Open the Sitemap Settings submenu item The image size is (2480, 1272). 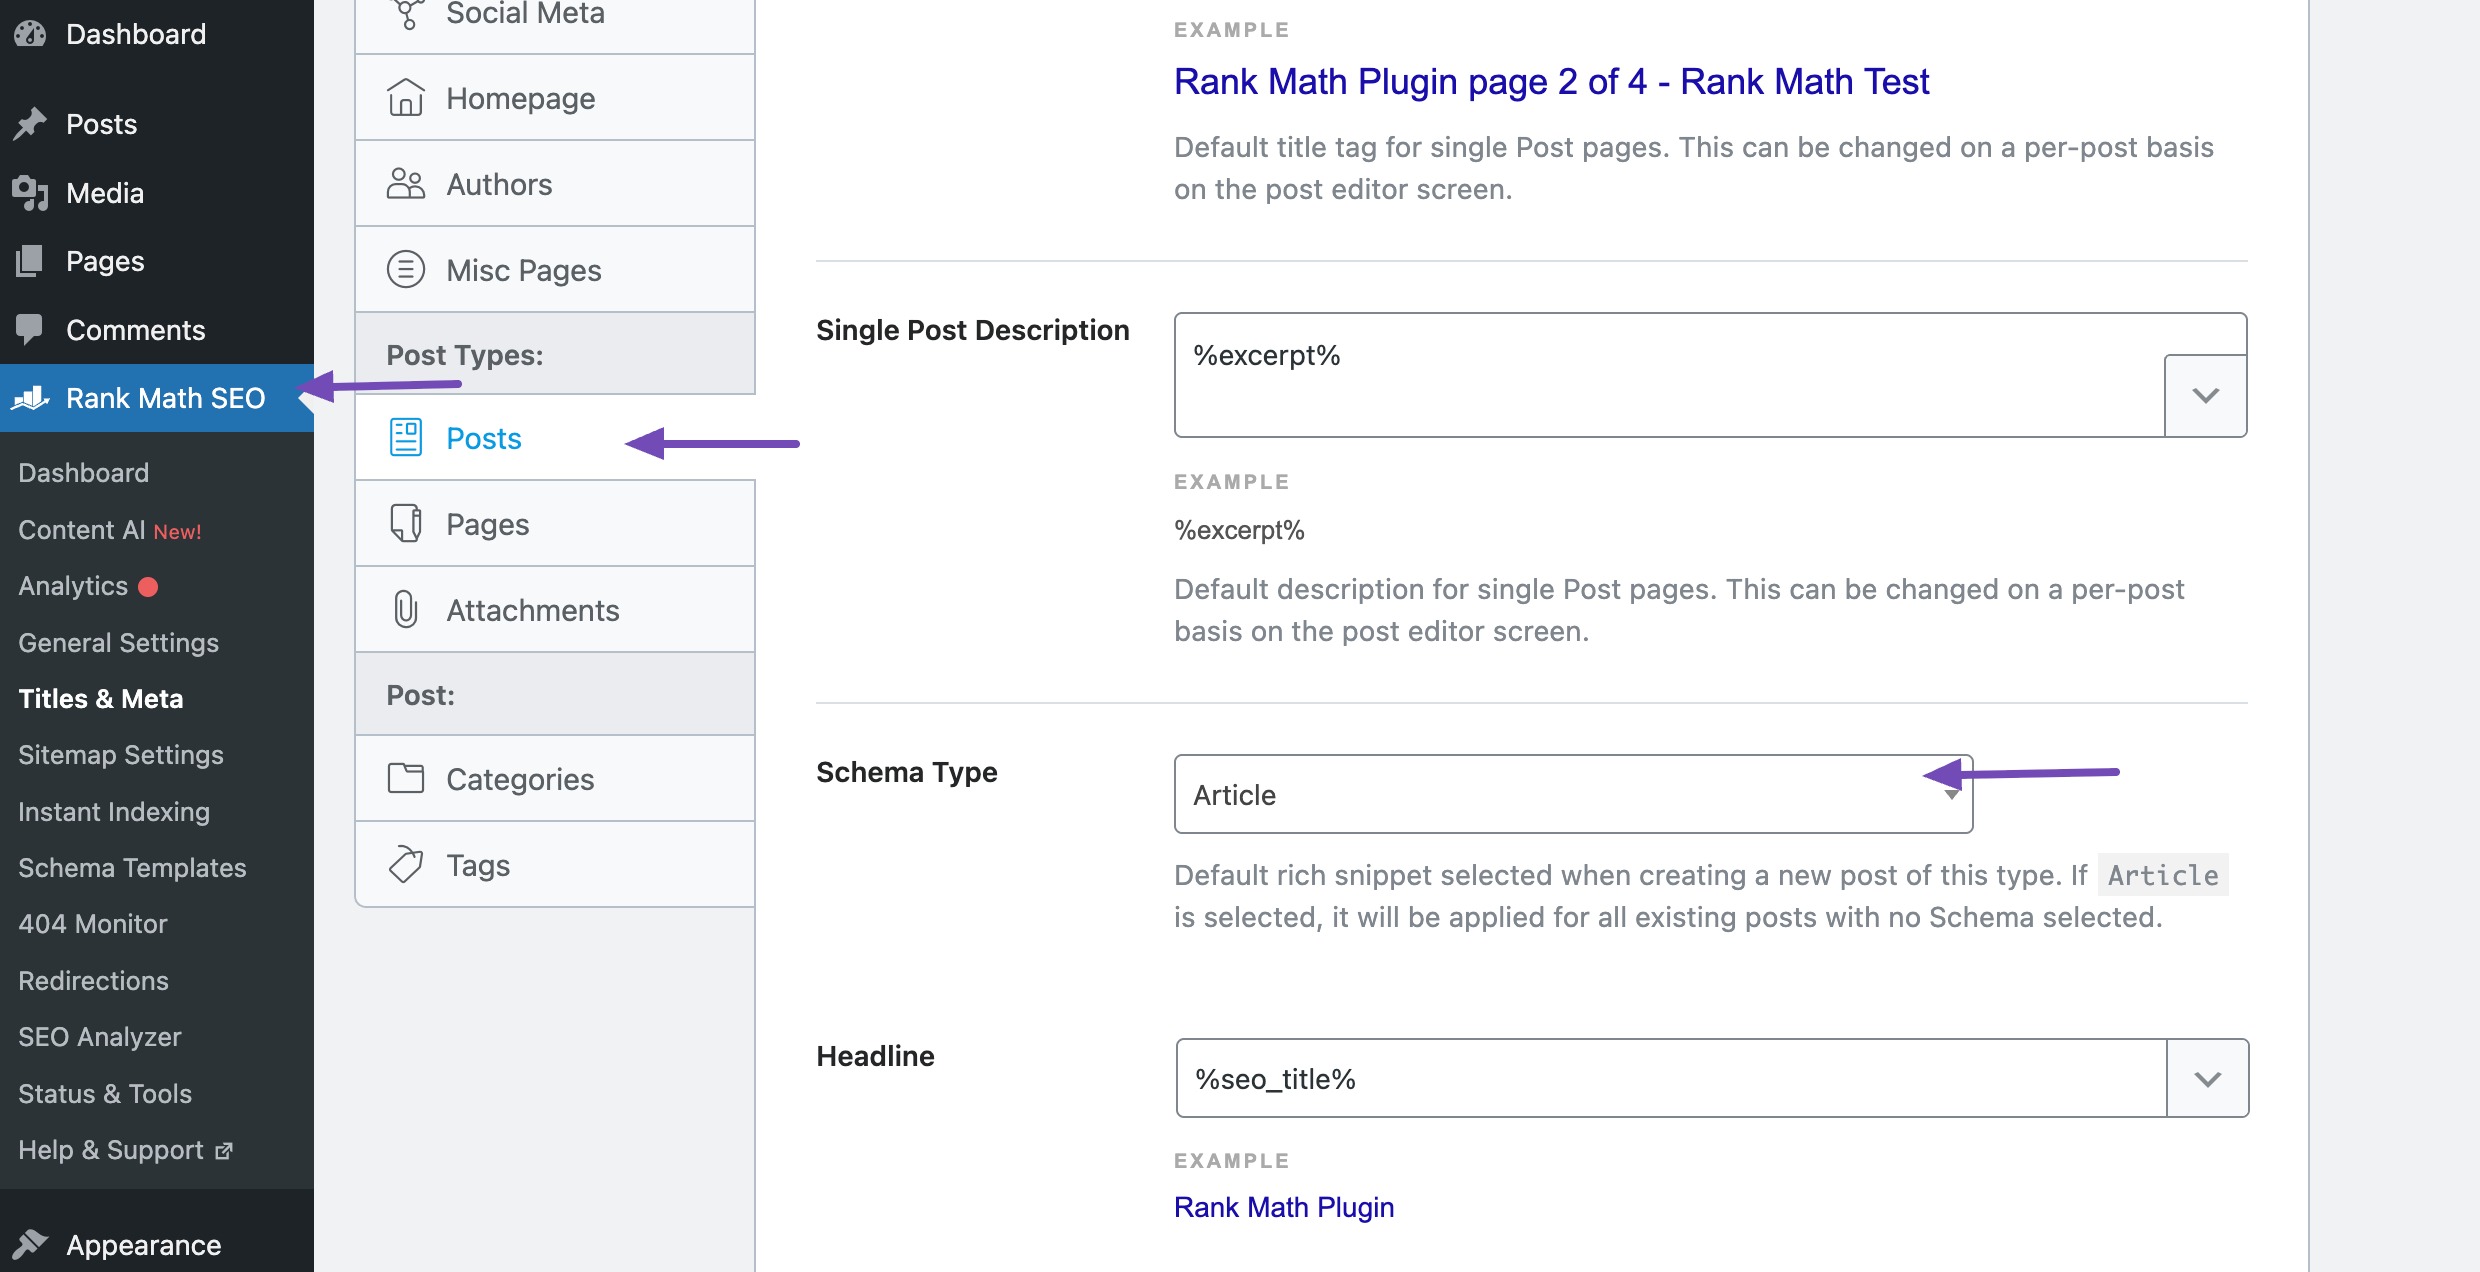pos(121,755)
